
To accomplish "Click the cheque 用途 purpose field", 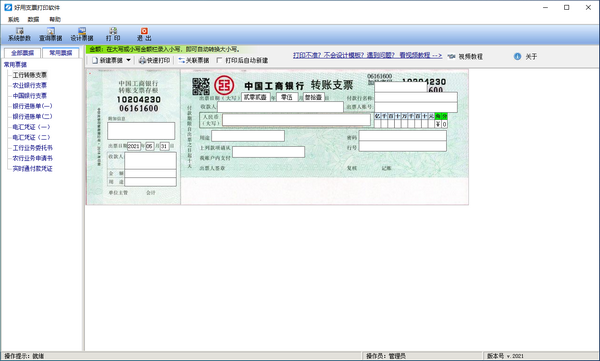I will 248,136.
